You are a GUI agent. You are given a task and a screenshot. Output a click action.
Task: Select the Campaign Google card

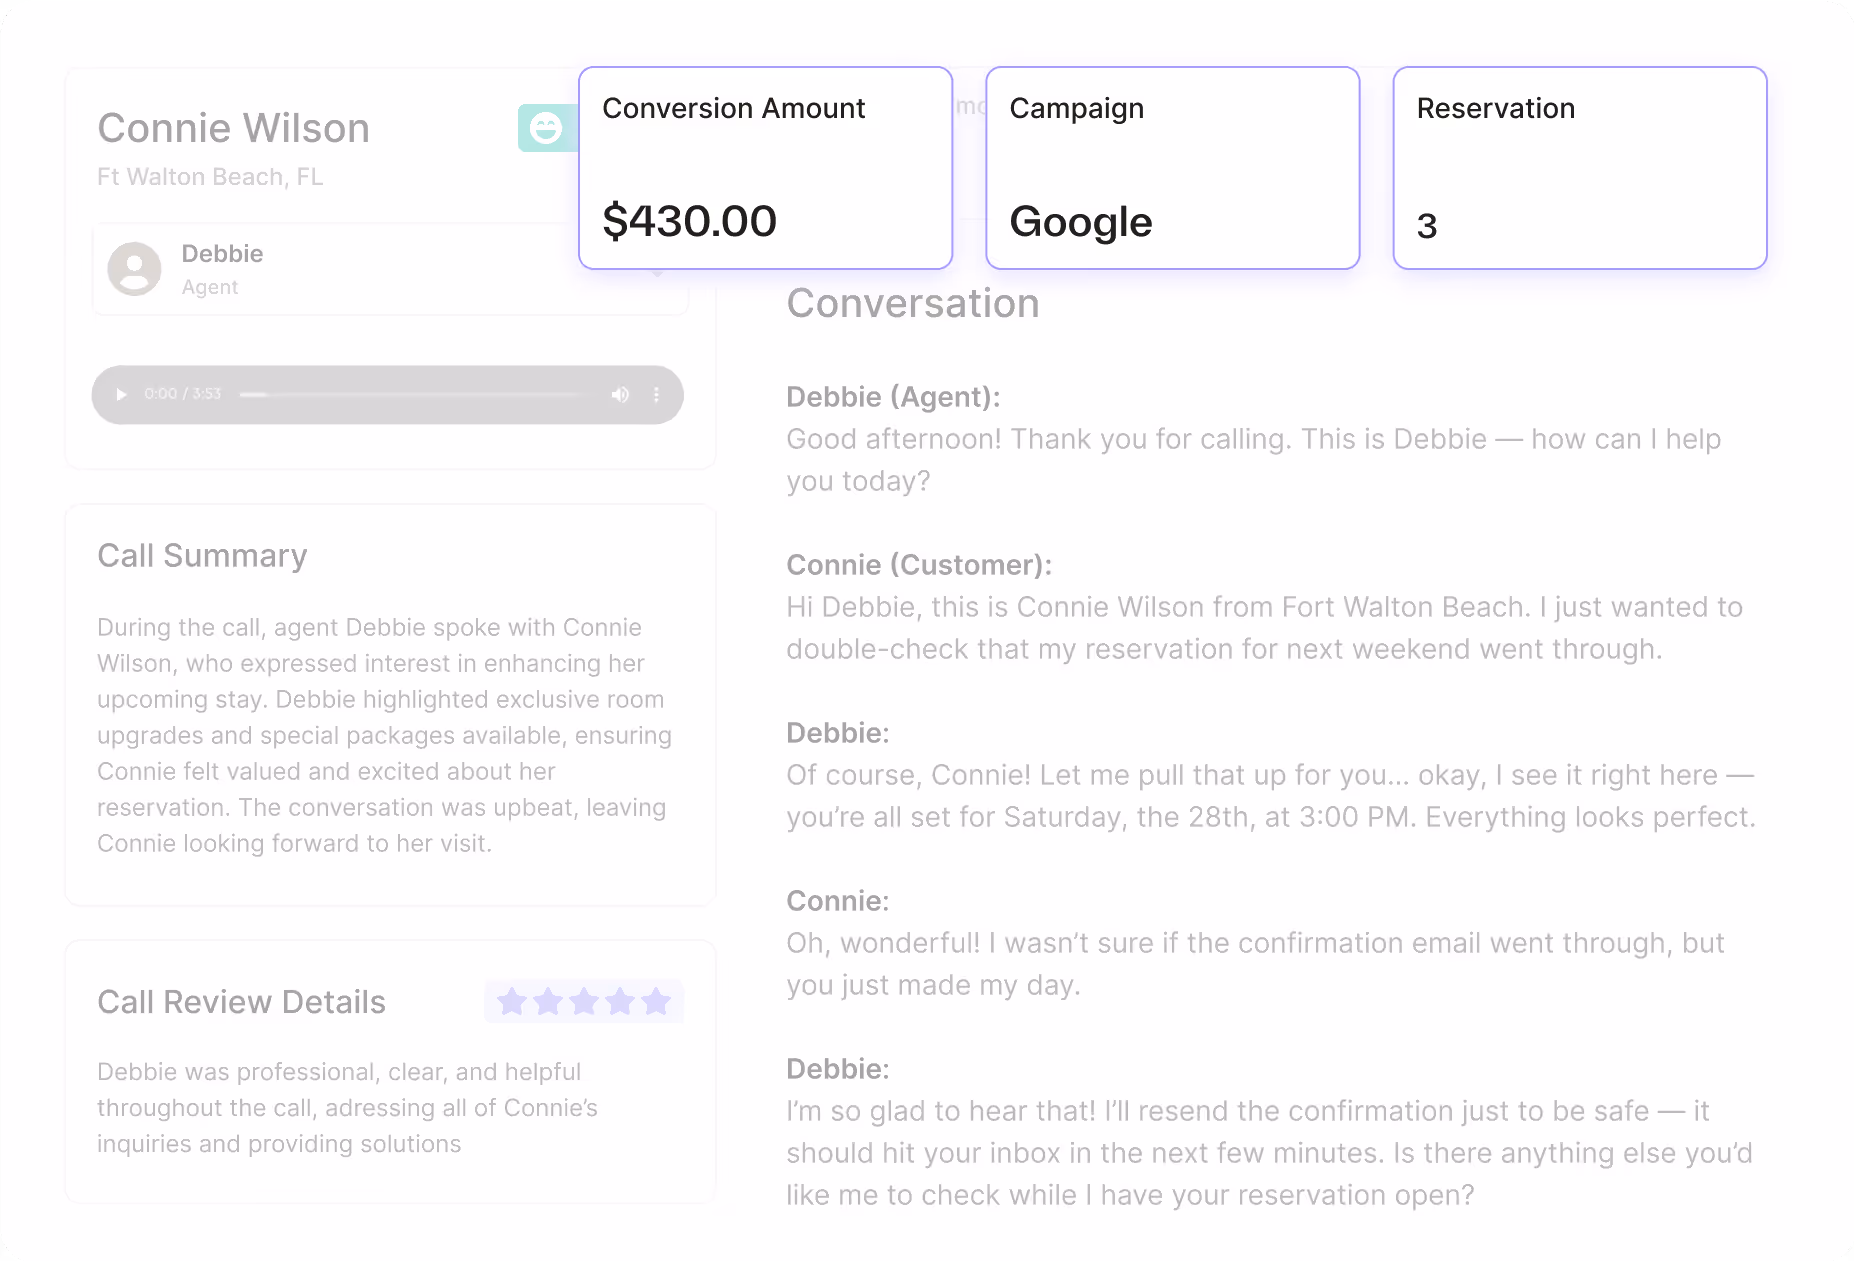click(x=1172, y=168)
